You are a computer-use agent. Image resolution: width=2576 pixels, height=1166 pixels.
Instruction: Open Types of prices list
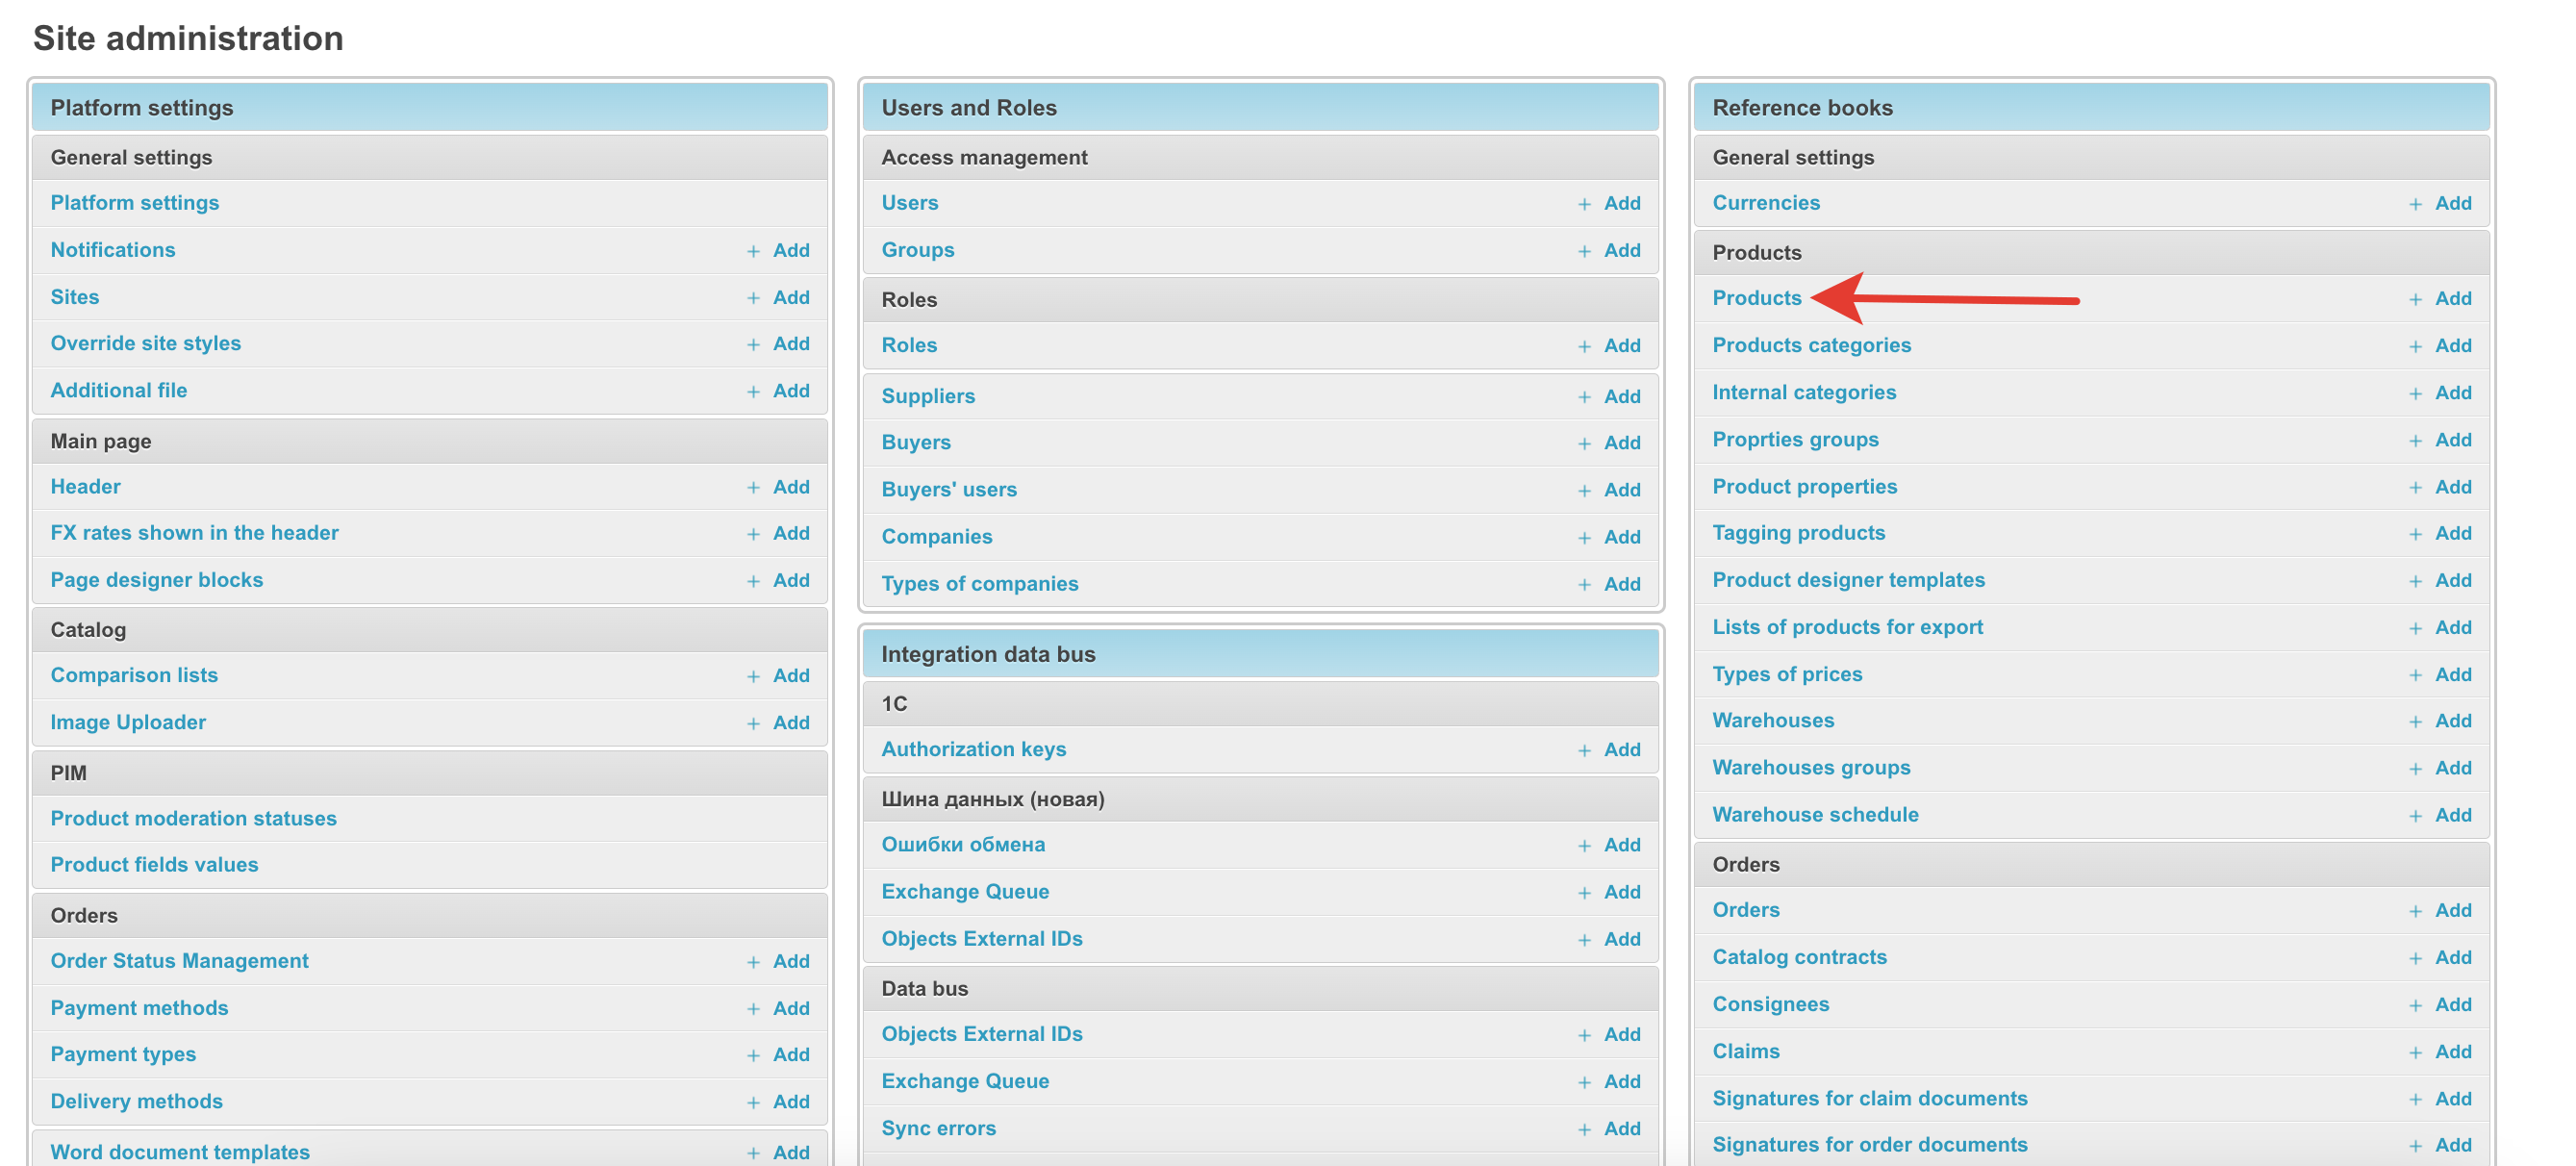[x=1787, y=674]
